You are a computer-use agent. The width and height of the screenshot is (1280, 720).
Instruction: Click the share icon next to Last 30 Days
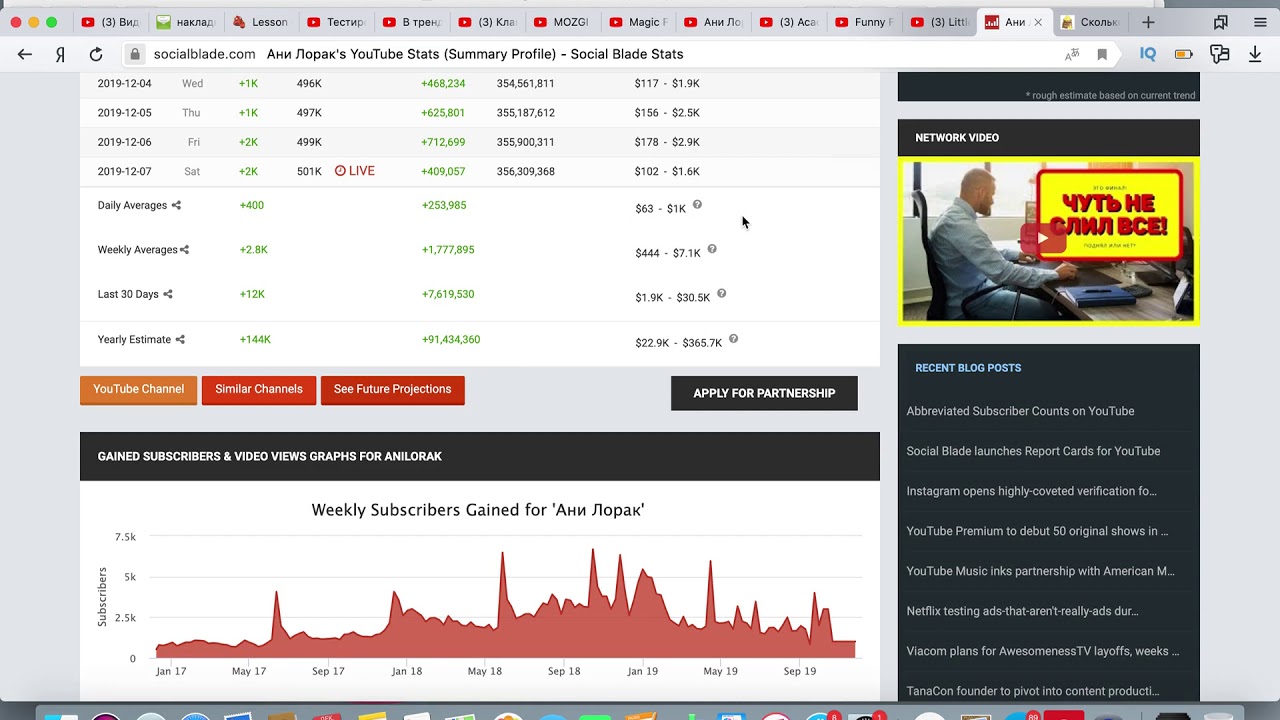168,294
